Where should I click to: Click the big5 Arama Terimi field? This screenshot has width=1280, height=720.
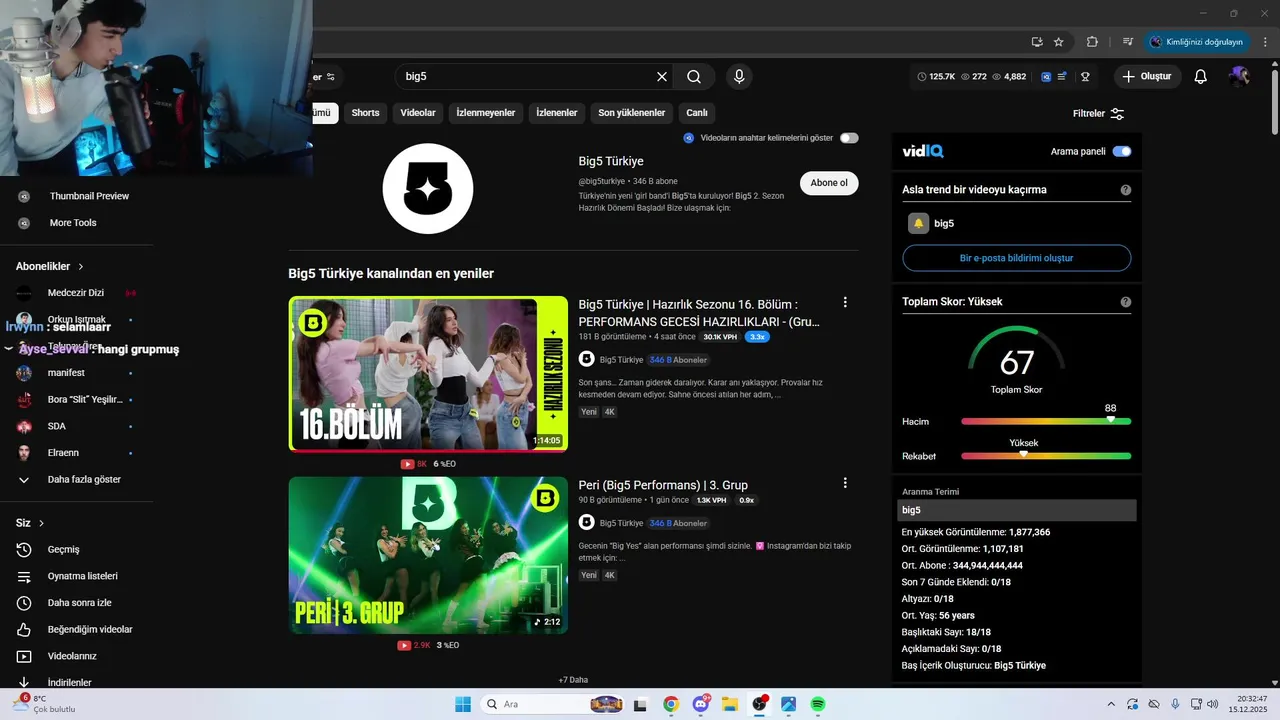click(x=1017, y=510)
